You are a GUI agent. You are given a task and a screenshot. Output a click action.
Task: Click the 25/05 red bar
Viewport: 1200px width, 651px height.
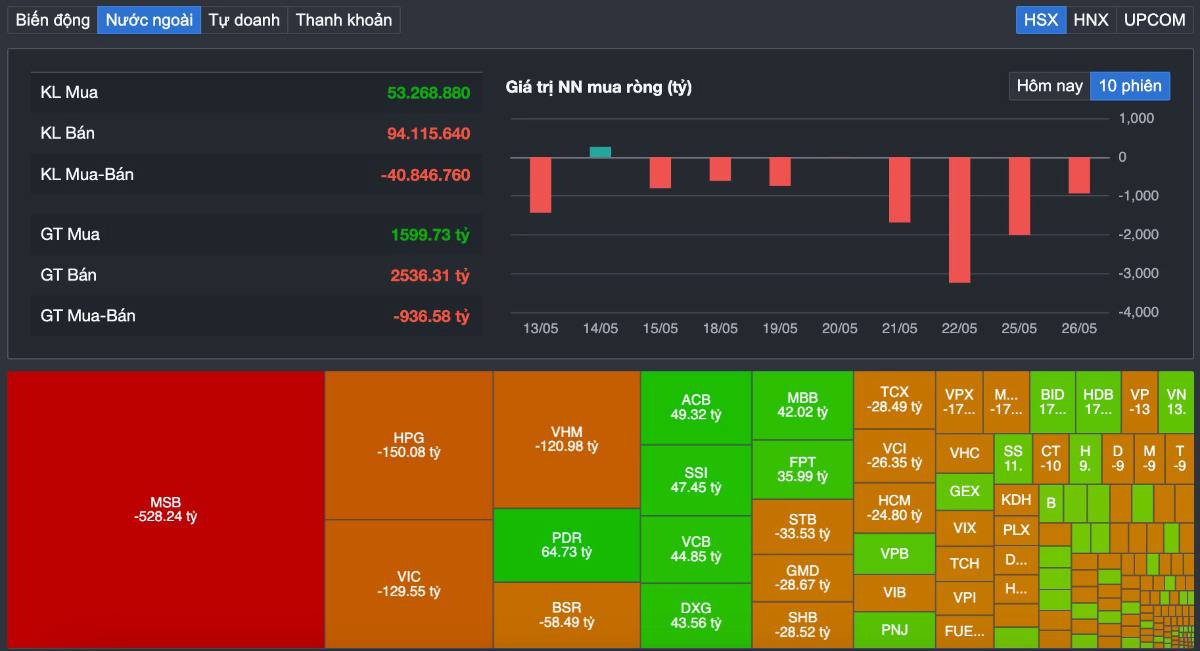1020,196
